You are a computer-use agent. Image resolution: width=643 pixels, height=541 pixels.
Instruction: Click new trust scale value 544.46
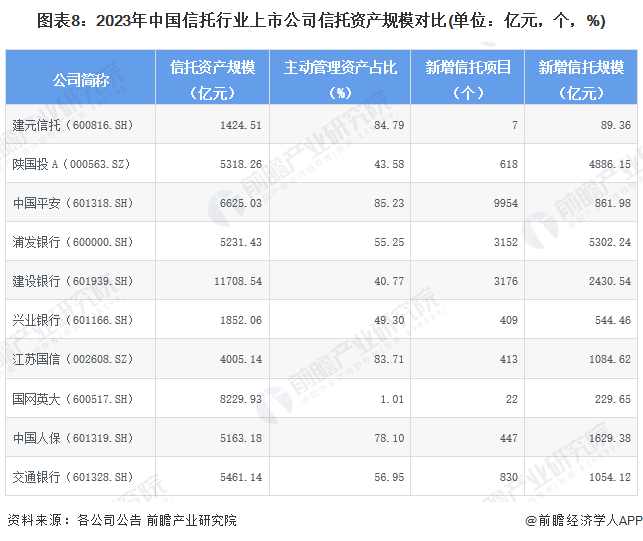pyautogui.click(x=613, y=320)
